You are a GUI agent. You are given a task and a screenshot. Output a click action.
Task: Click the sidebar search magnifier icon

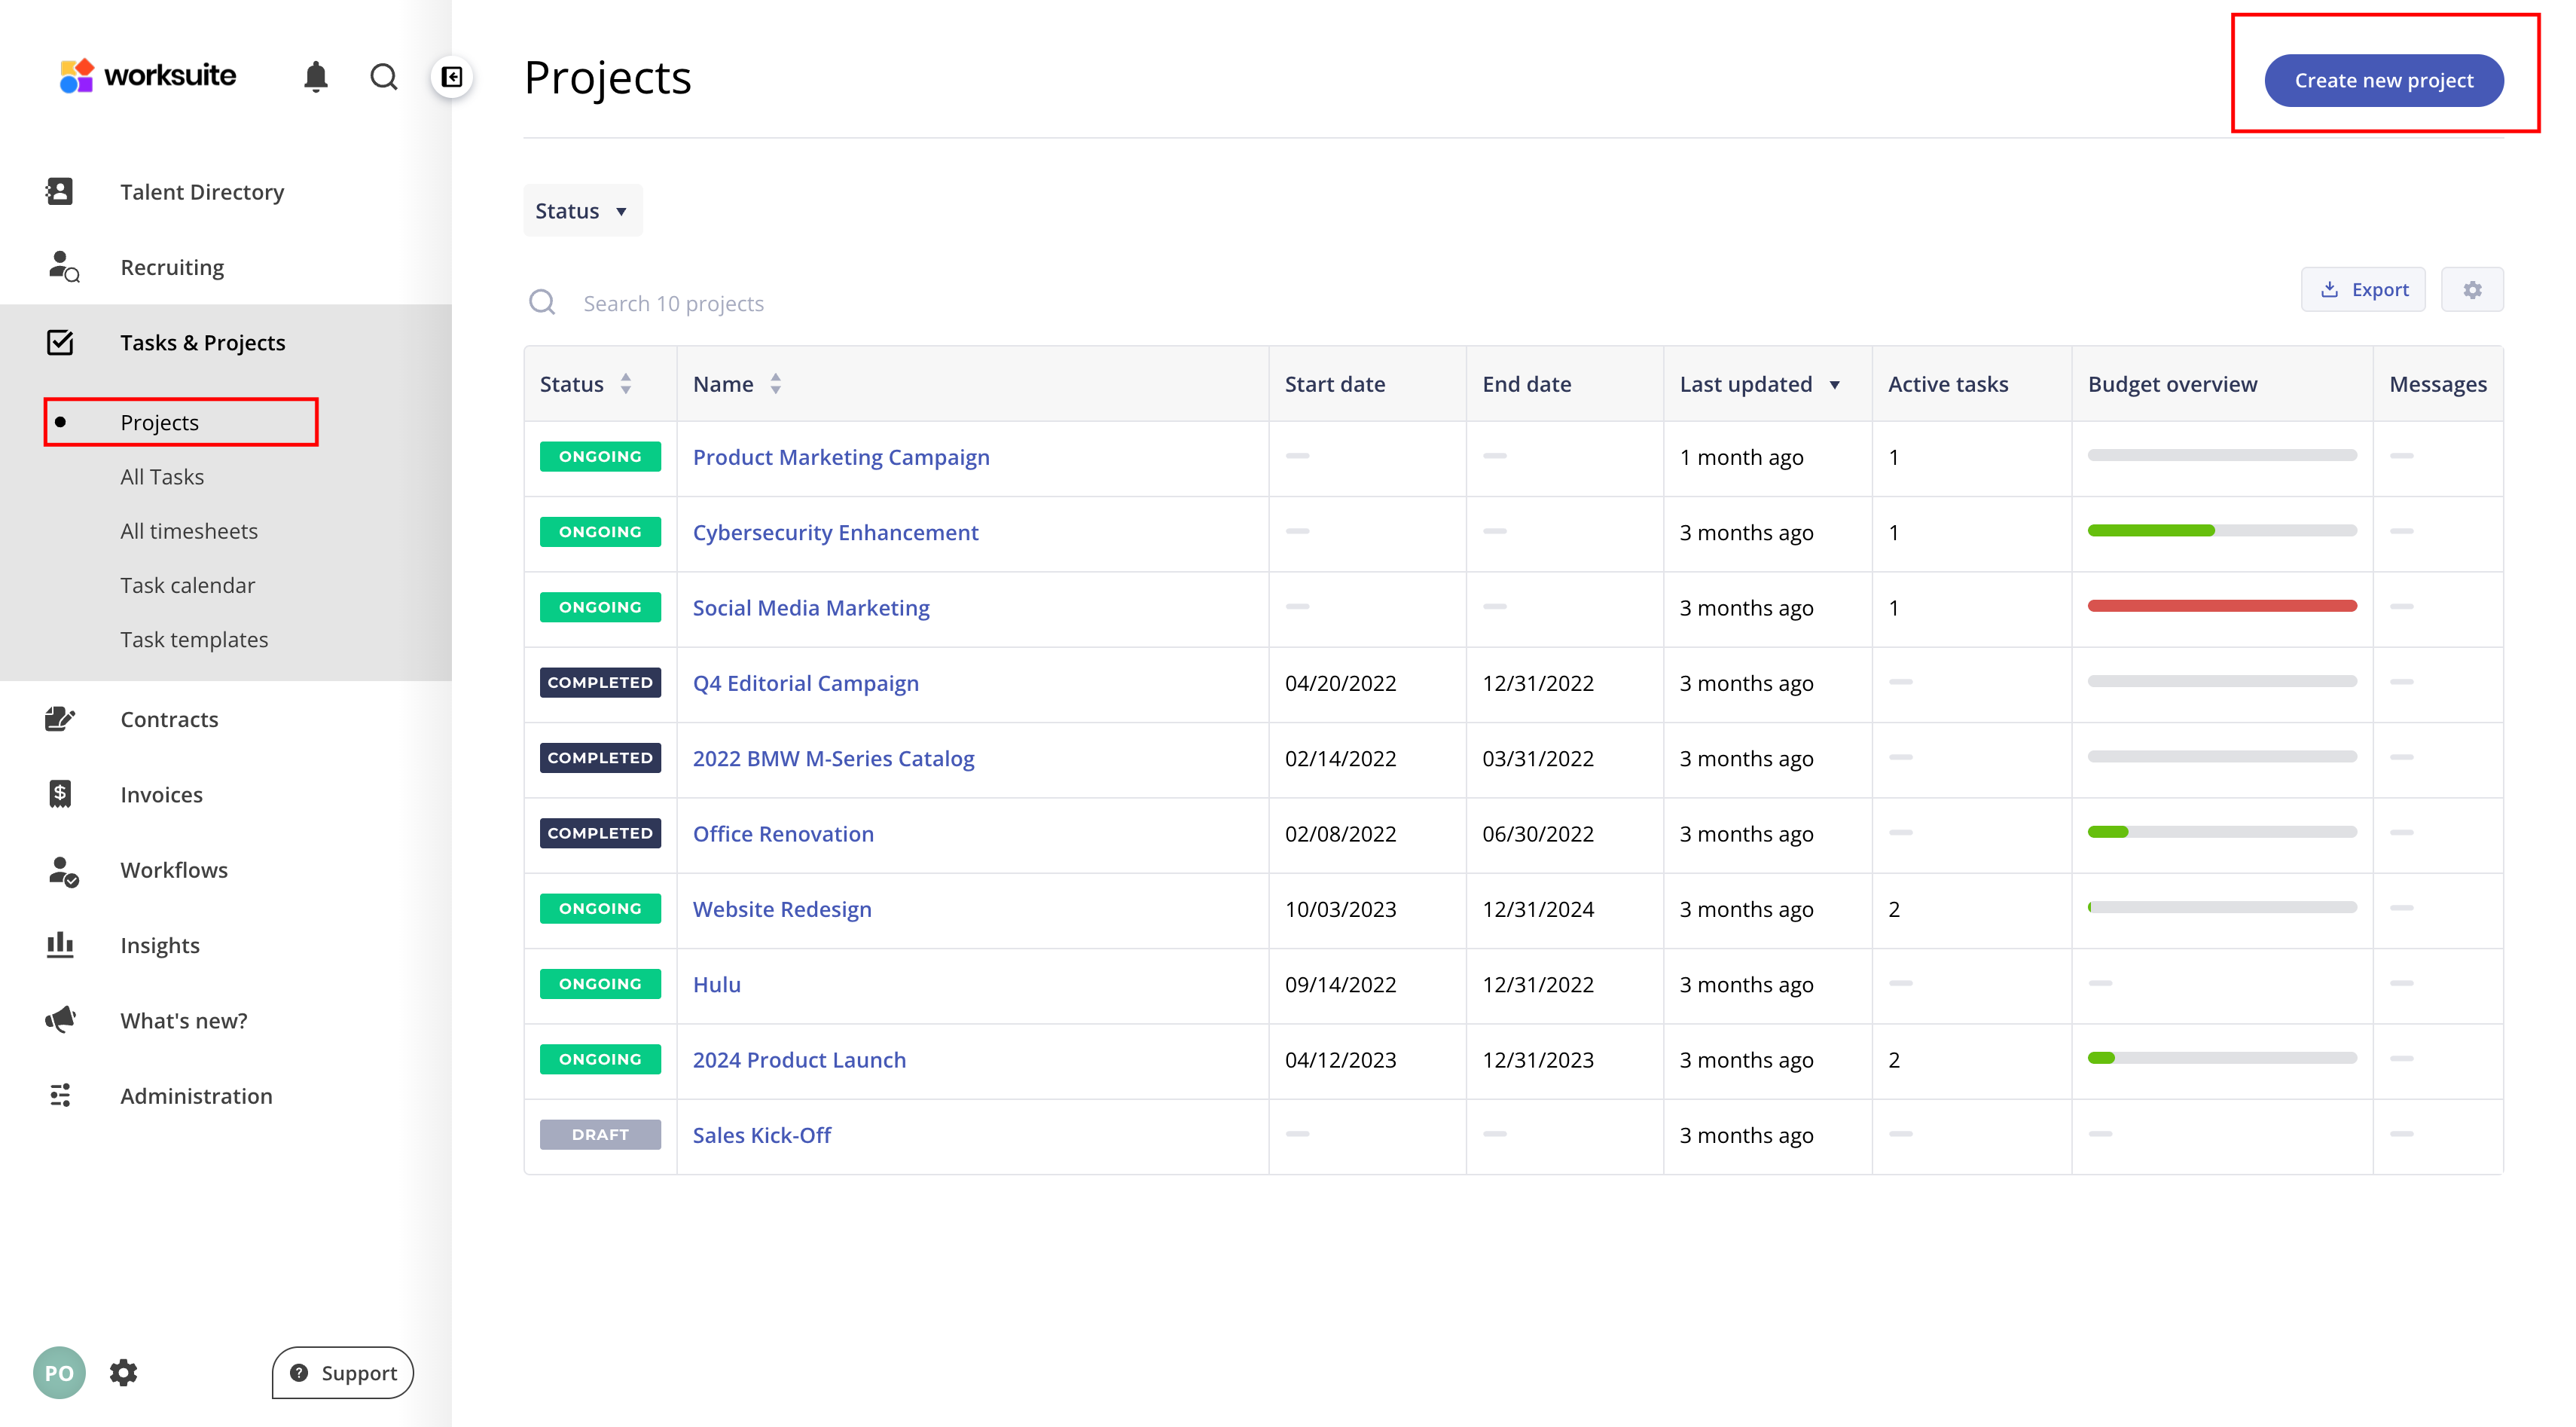[x=383, y=77]
